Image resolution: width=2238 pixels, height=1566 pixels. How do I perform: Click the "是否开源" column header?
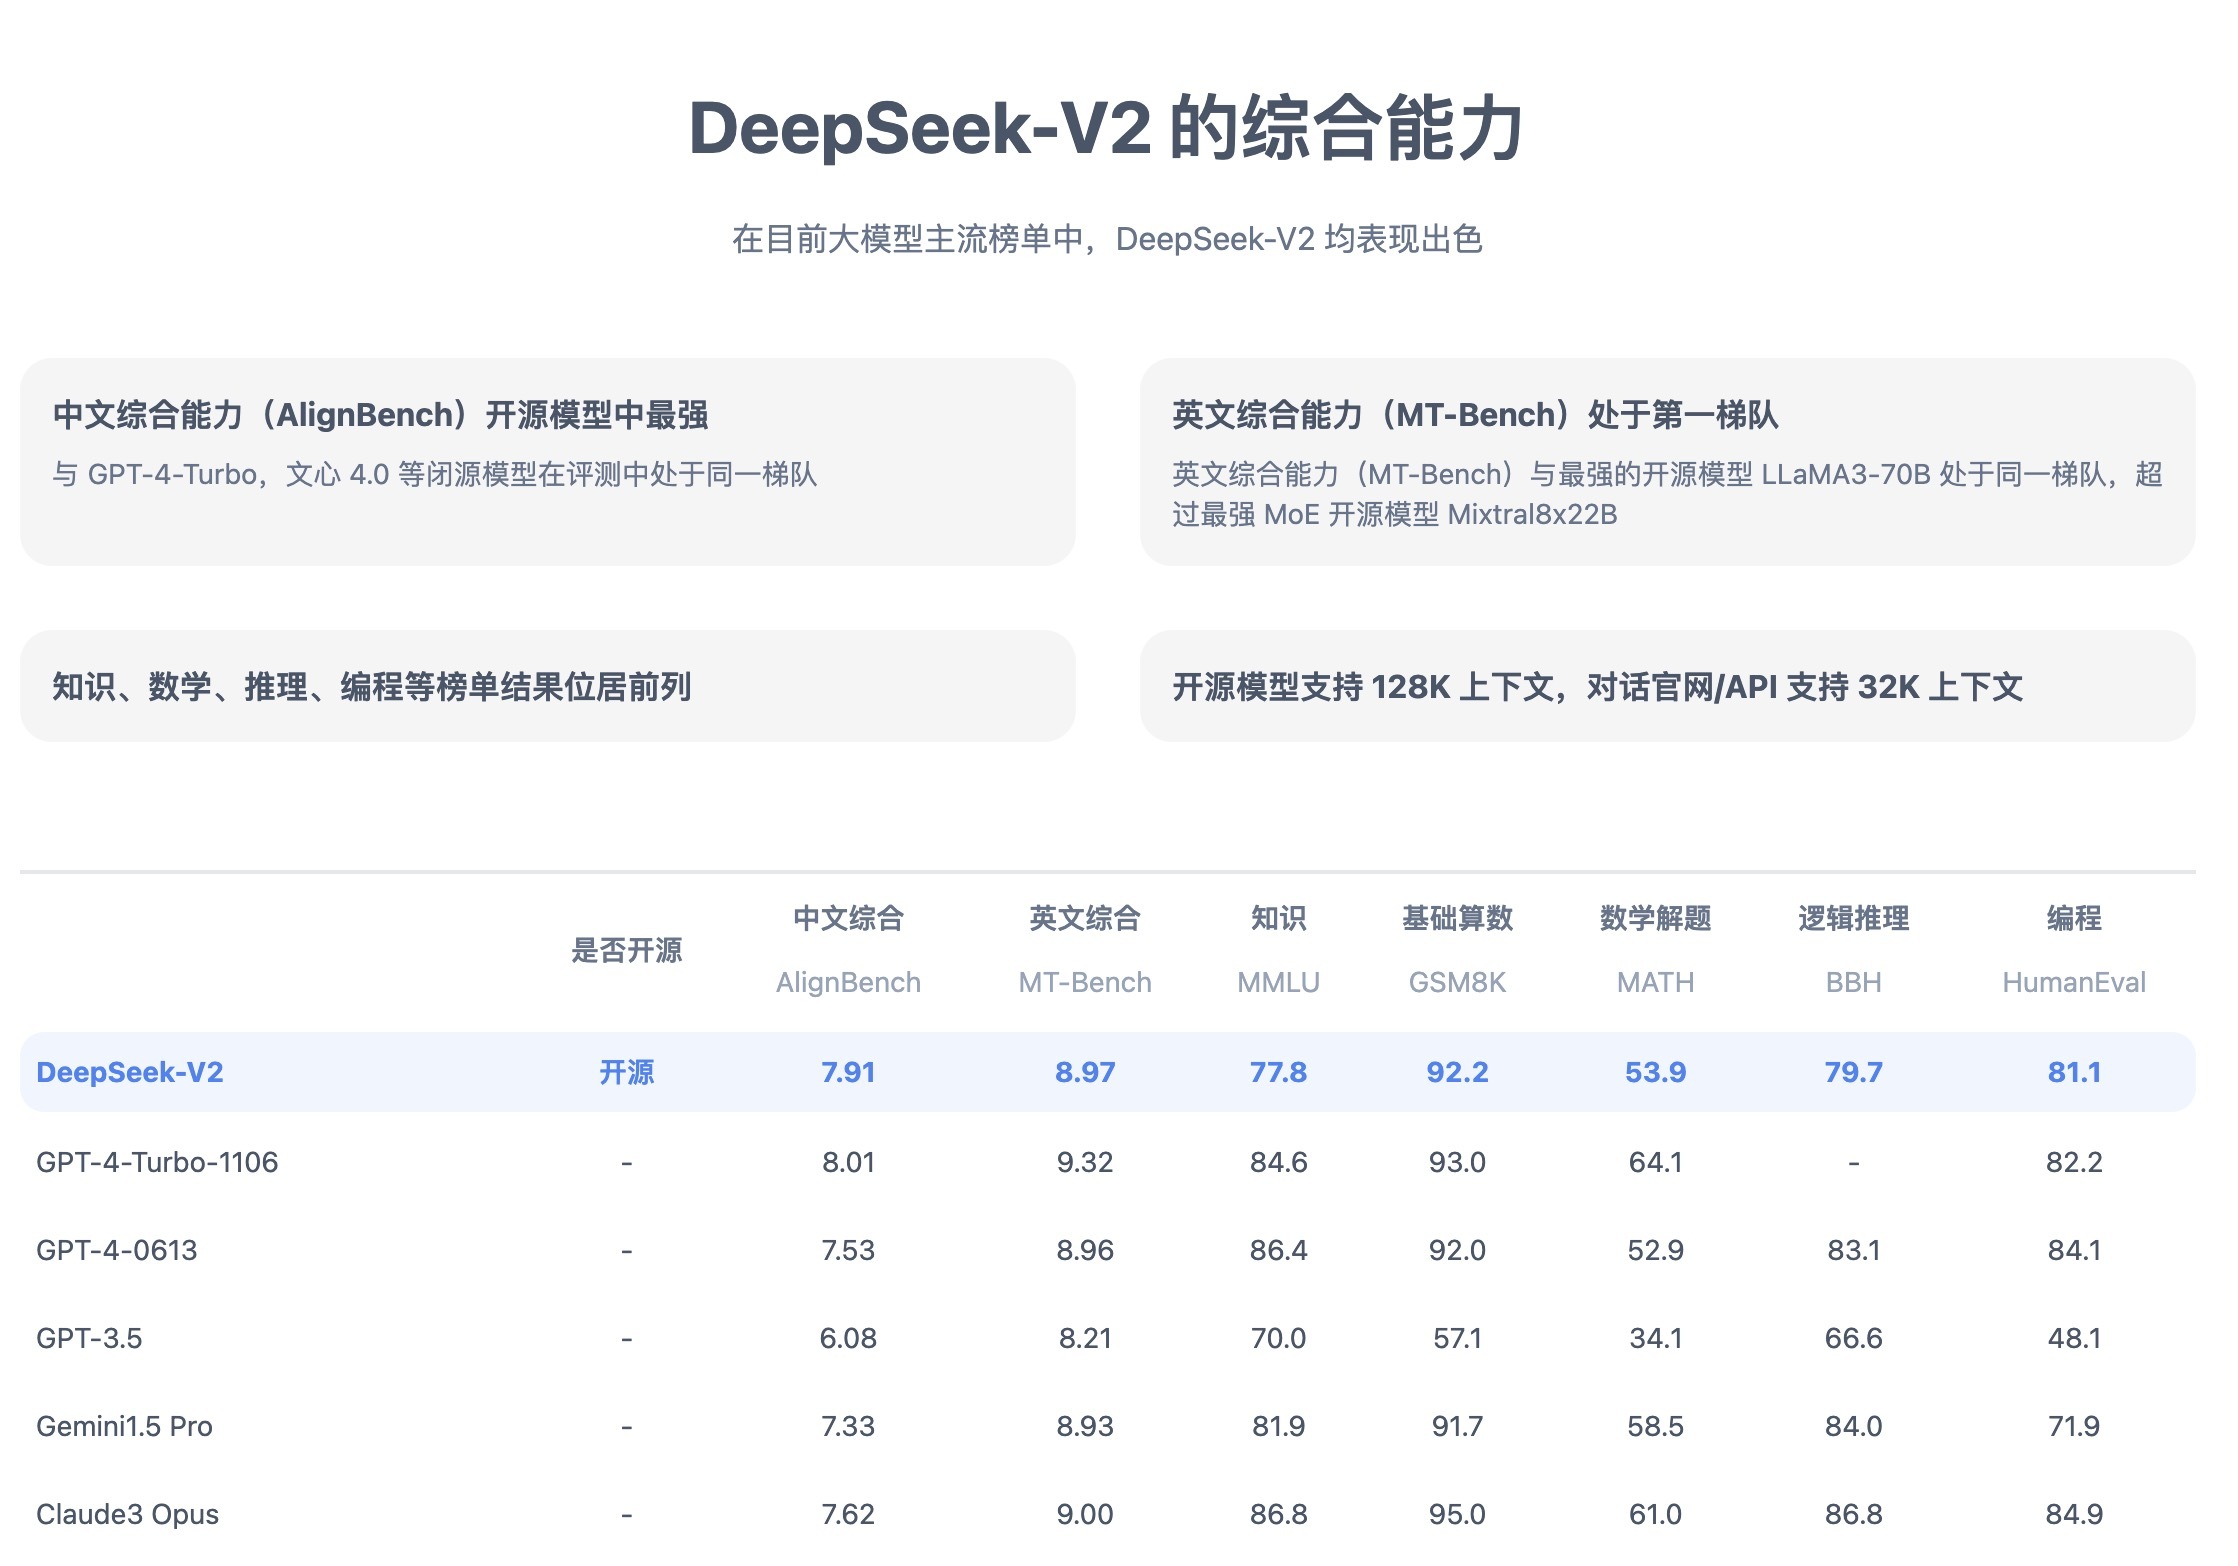click(x=626, y=950)
